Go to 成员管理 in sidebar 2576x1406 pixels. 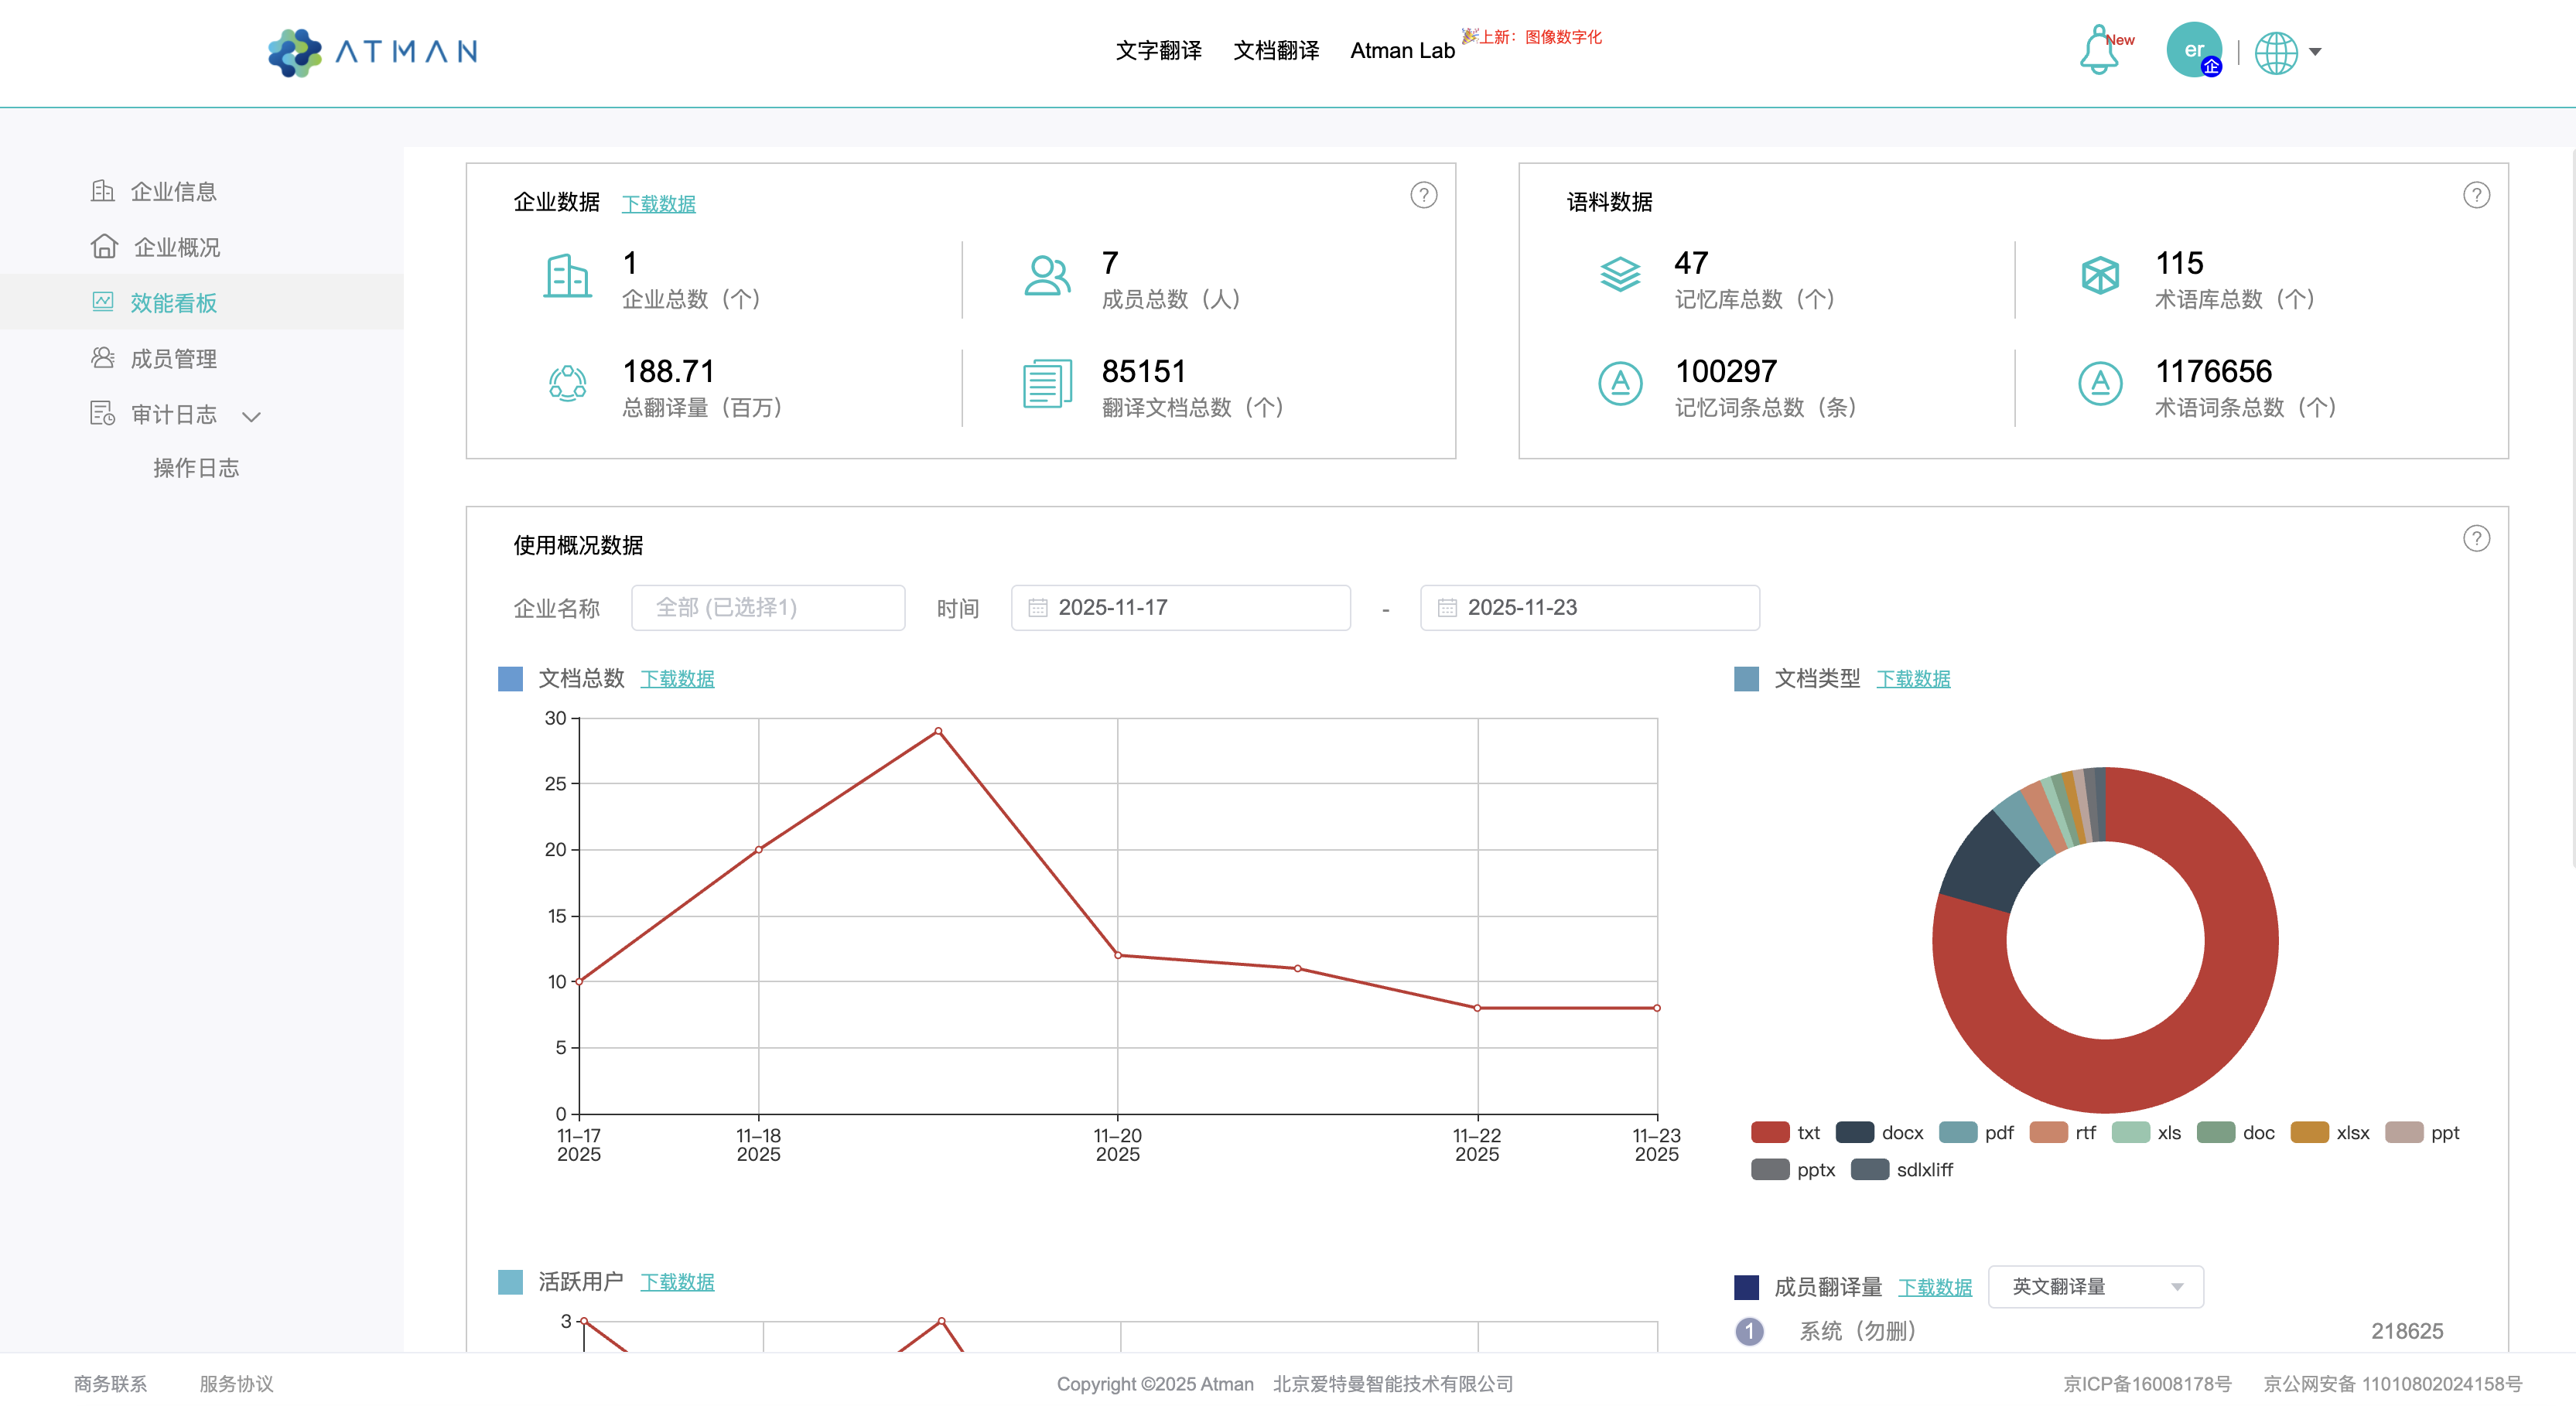[x=173, y=358]
